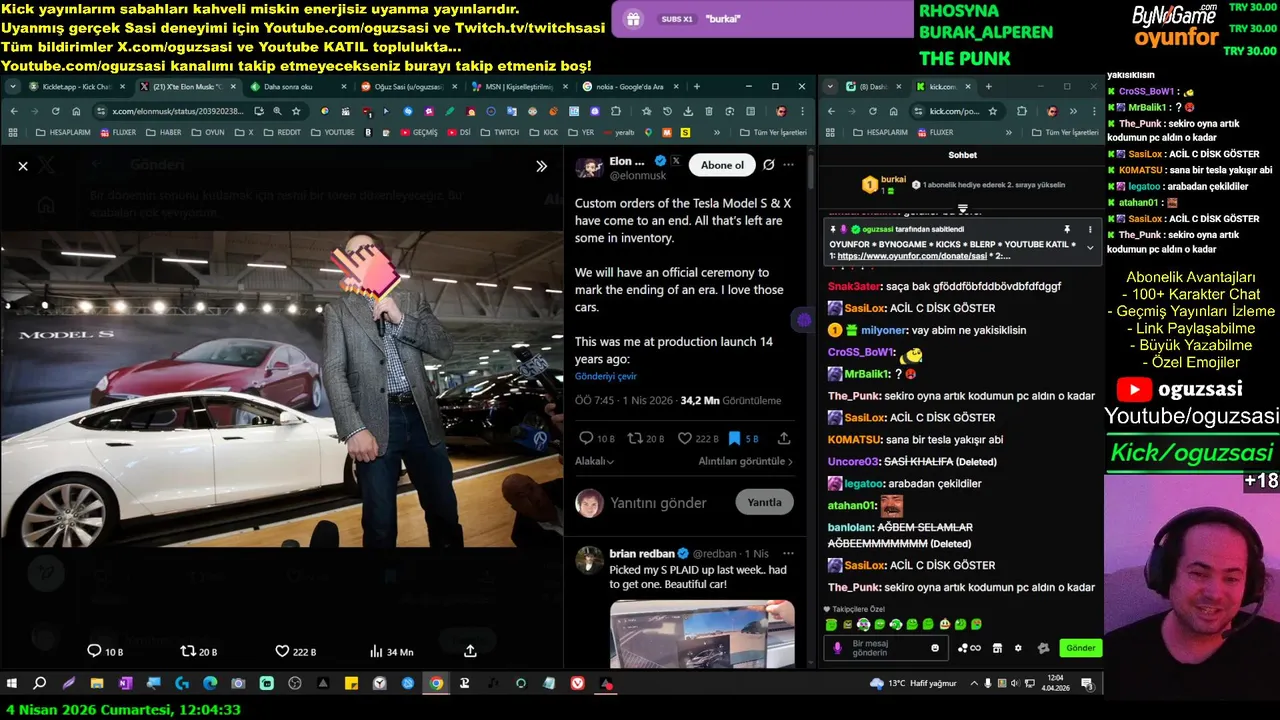Open weather widget showing 13°C Hafif yağmur
This screenshot has width=1280, height=720.
(x=913, y=683)
